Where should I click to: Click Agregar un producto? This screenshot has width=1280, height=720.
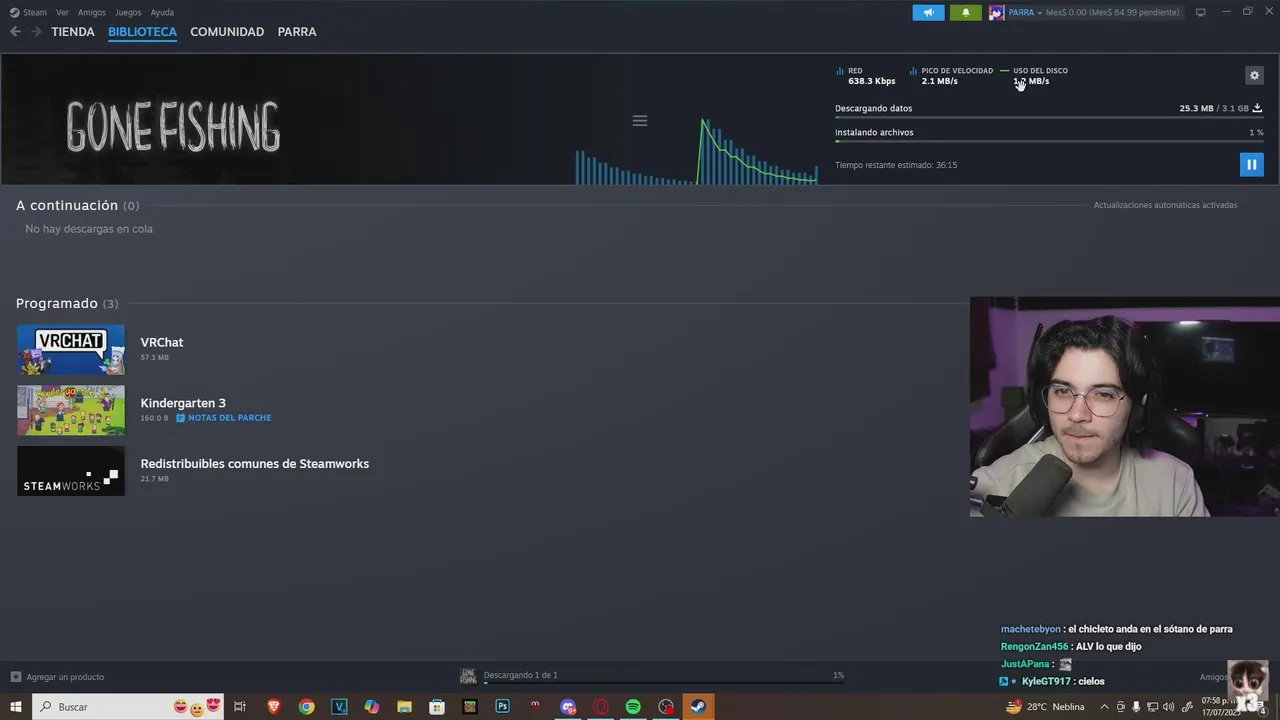click(58, 677)
